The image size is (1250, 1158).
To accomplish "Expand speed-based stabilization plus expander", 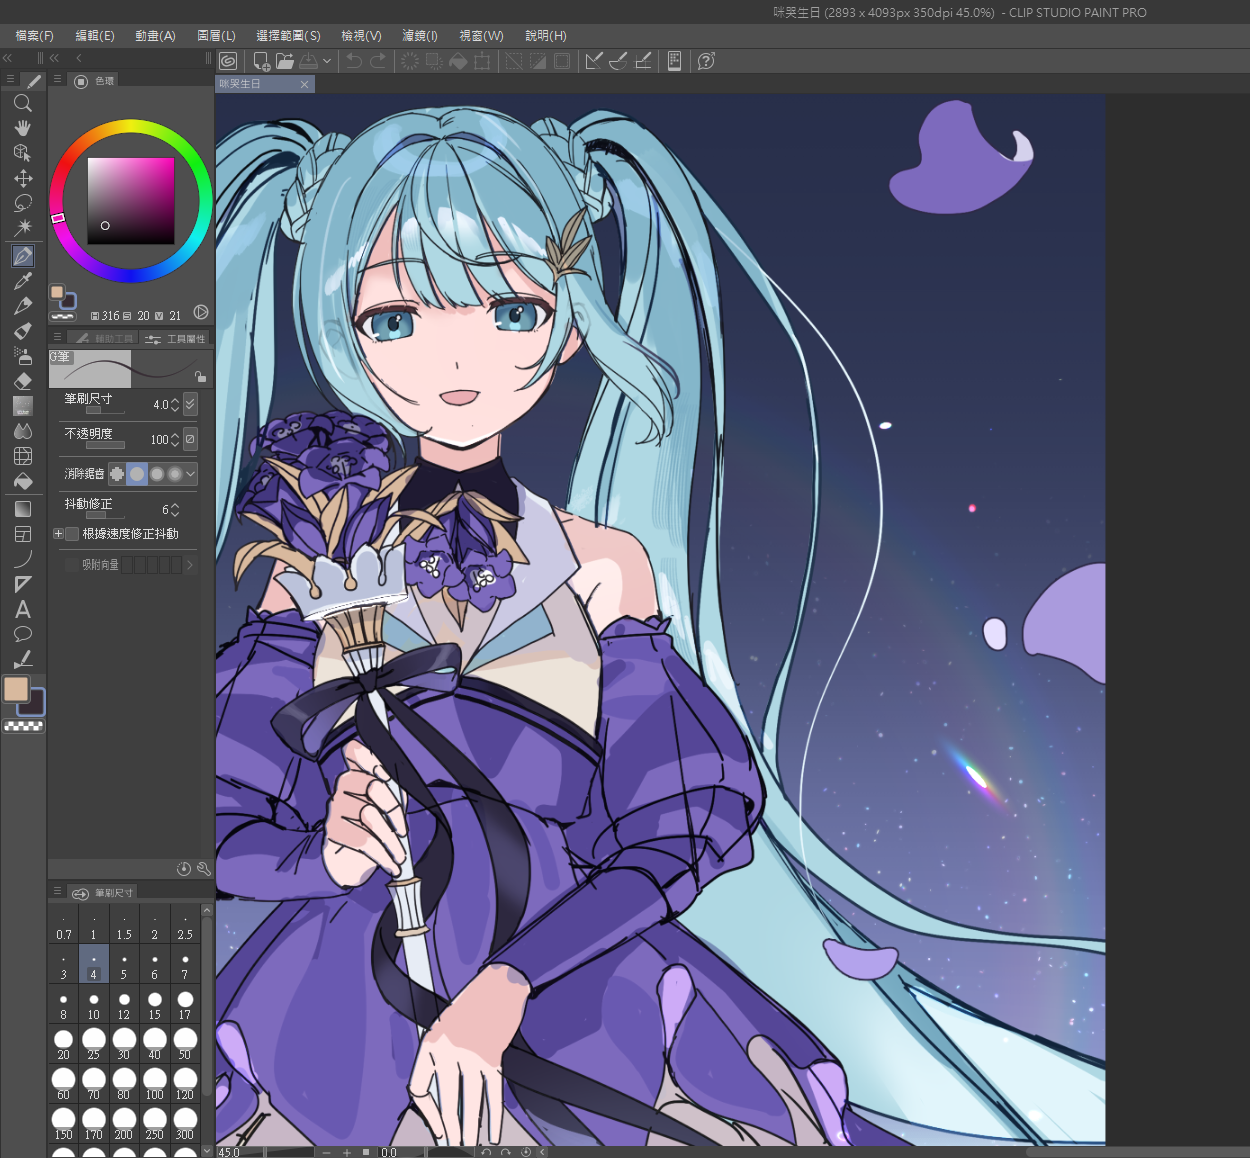I will [x=58, y=534].
